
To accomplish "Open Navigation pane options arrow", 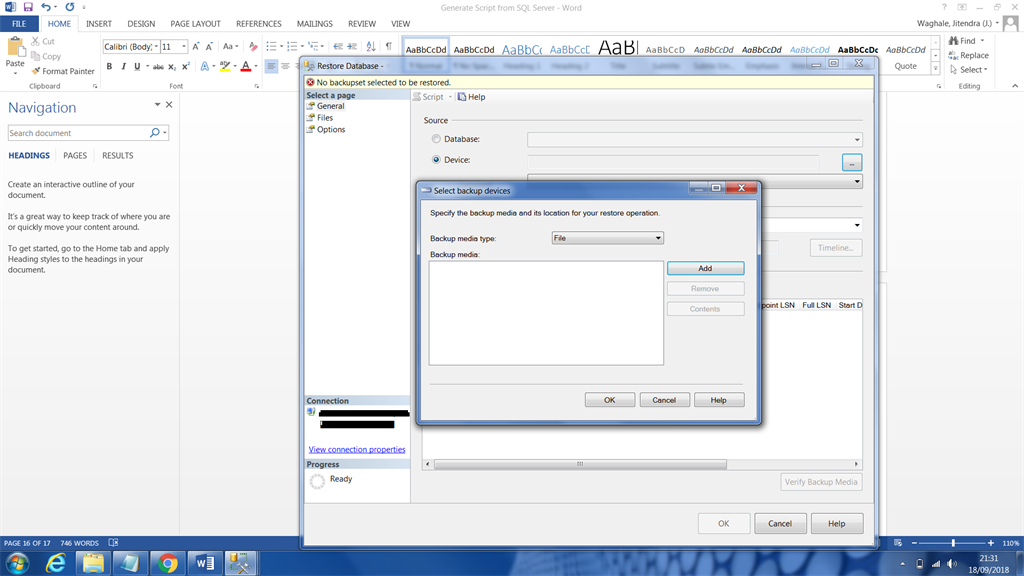I will (157, 104).
